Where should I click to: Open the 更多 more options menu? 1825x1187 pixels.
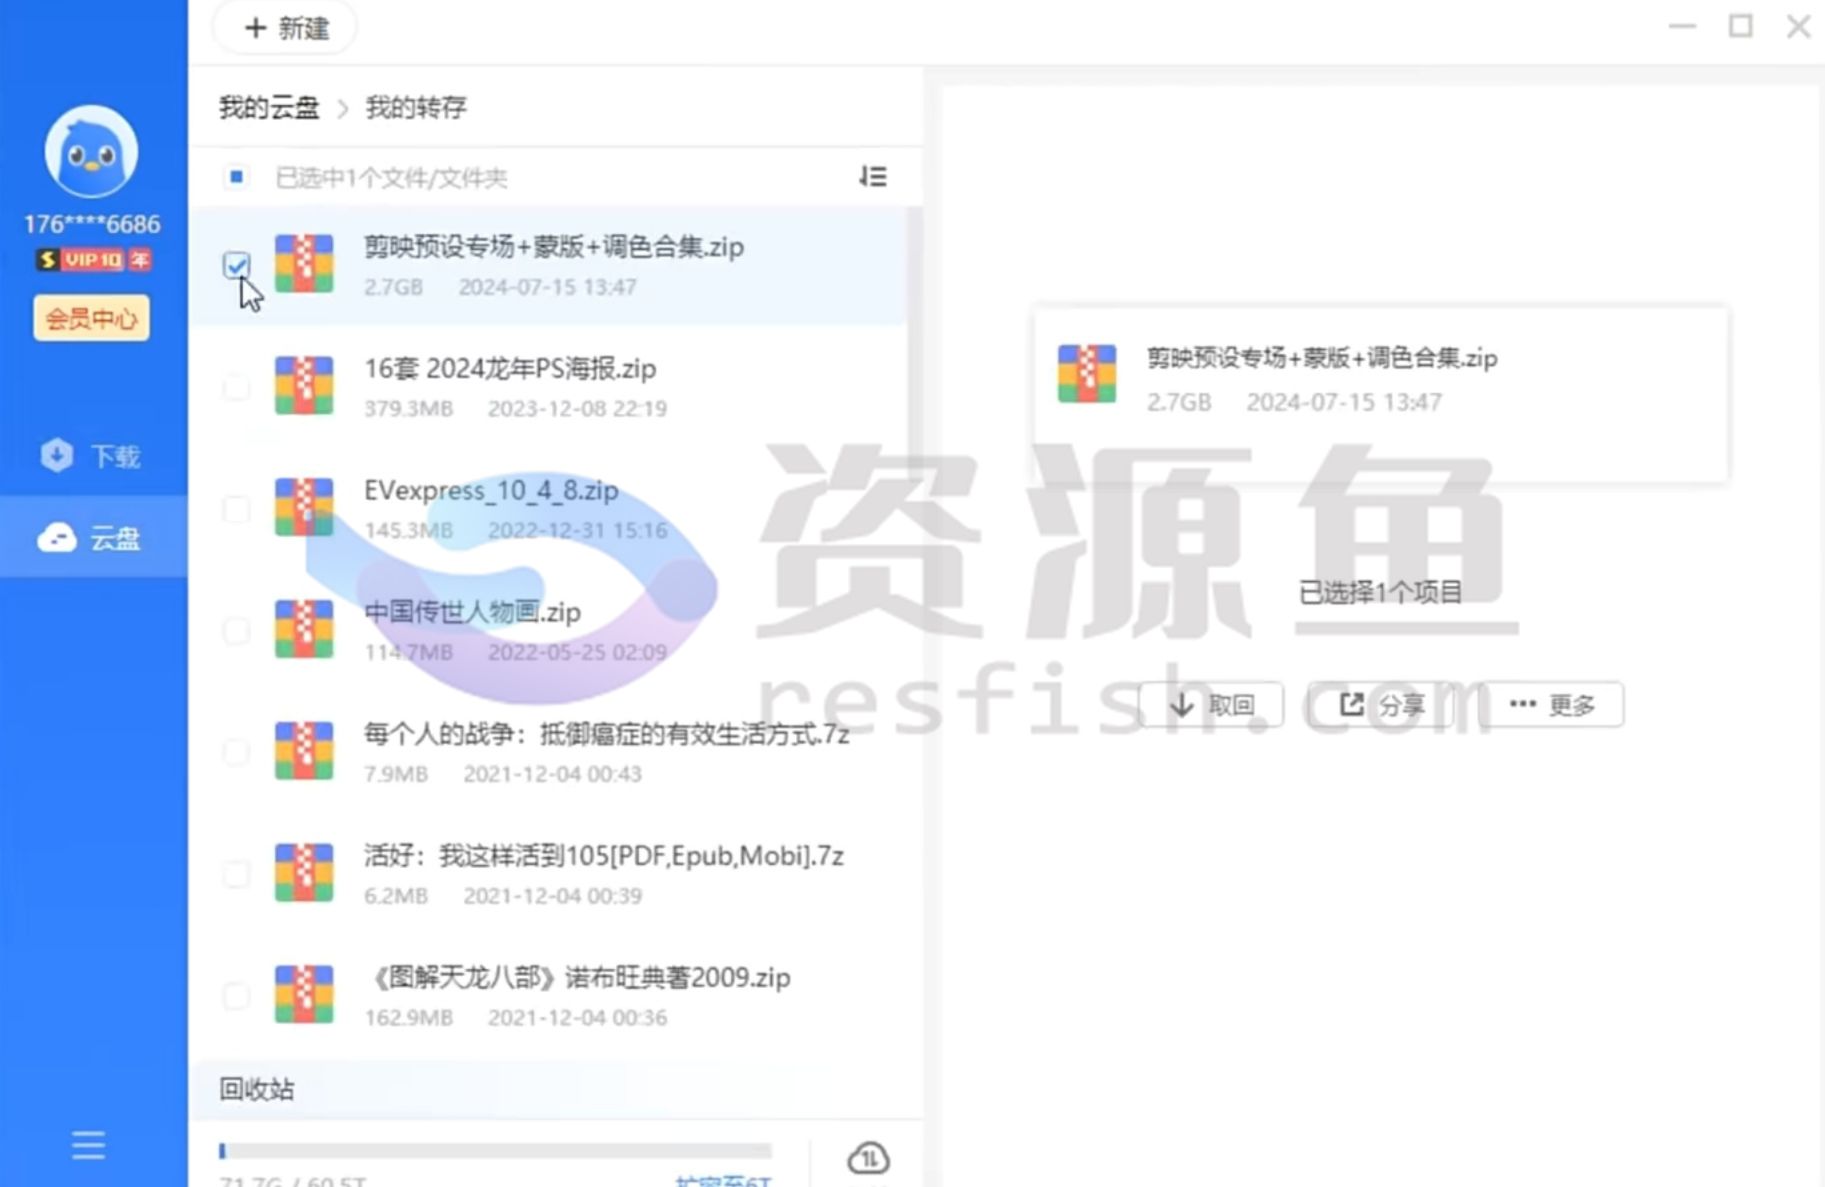click(1552, 705)
